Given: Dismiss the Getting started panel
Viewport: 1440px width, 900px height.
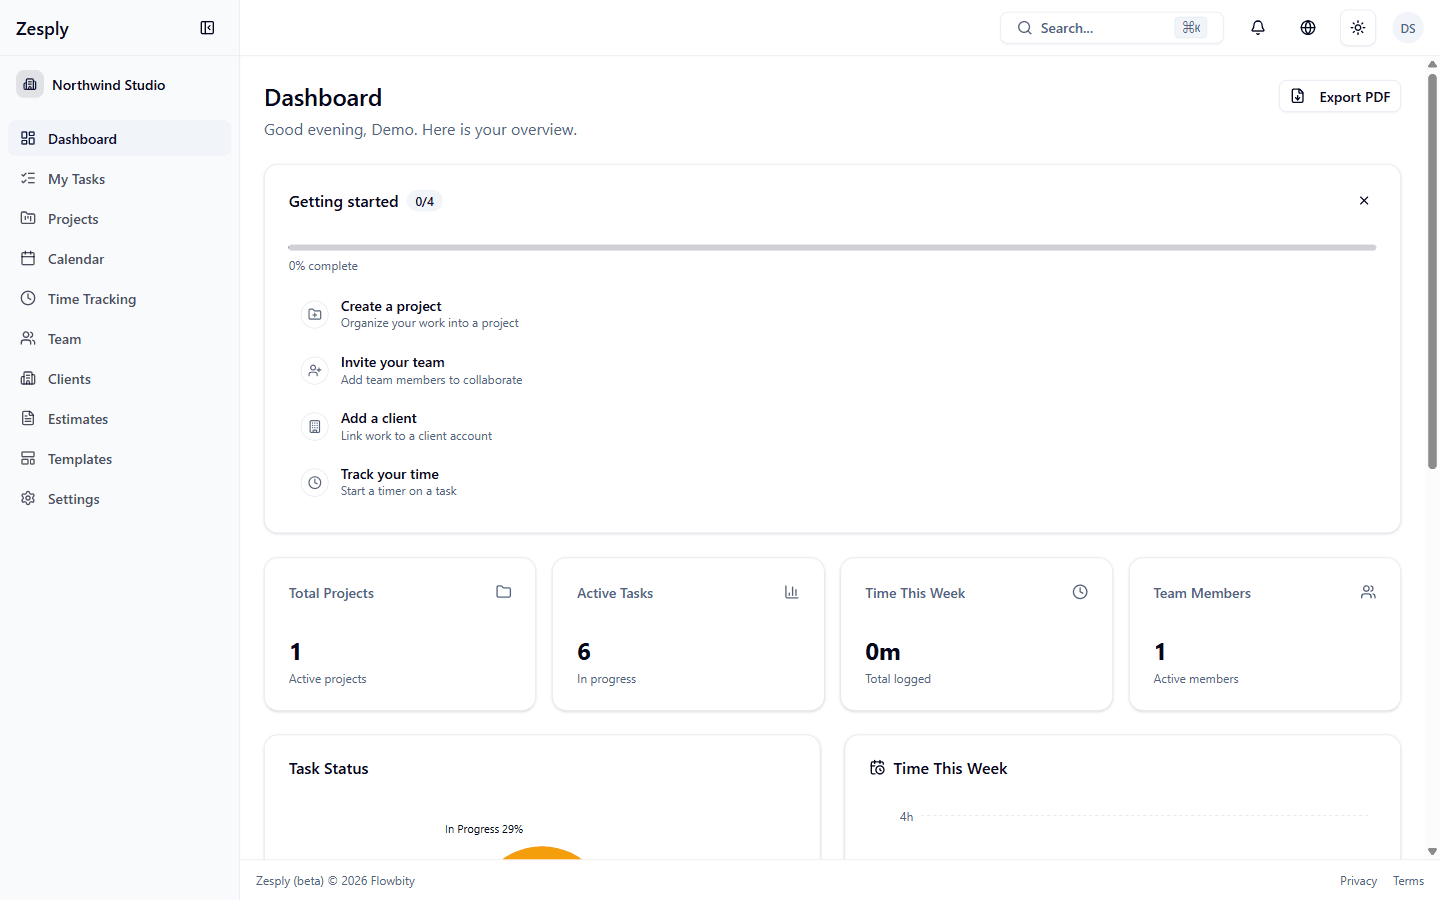Looking at the screenshot, I should point(1364,201).
